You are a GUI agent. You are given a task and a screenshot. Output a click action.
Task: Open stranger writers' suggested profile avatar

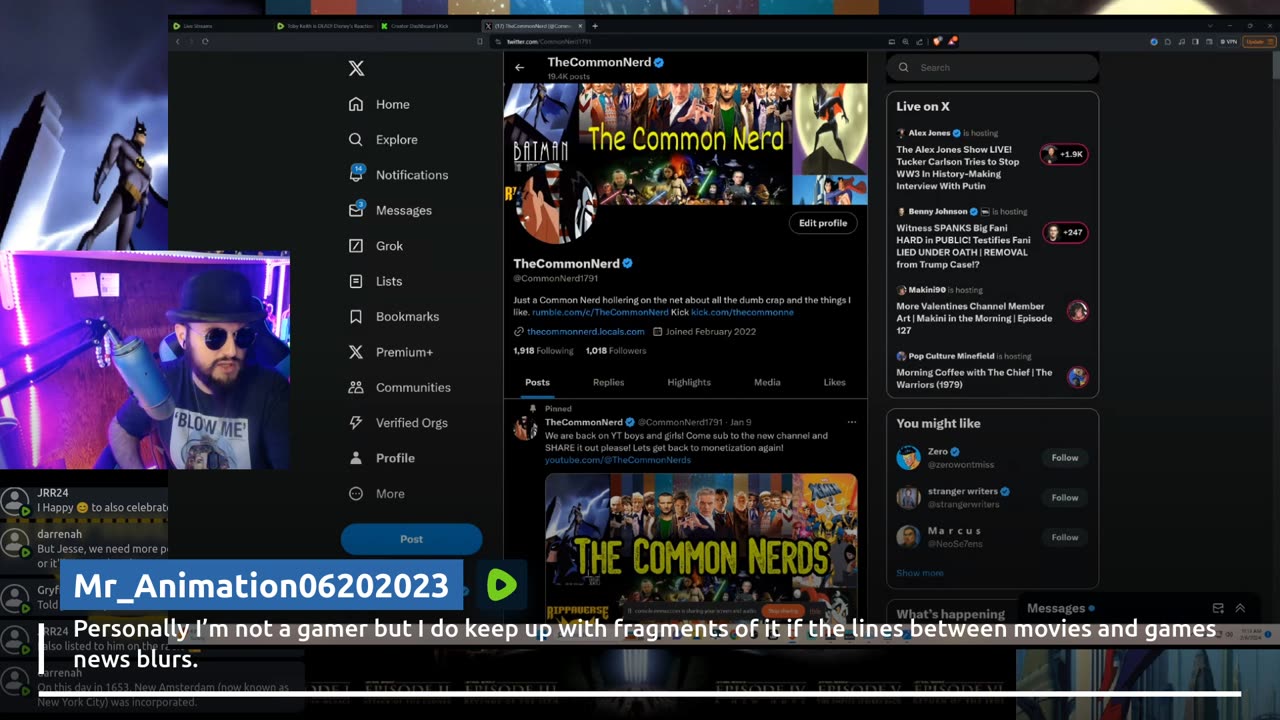[x=908, y=498]
